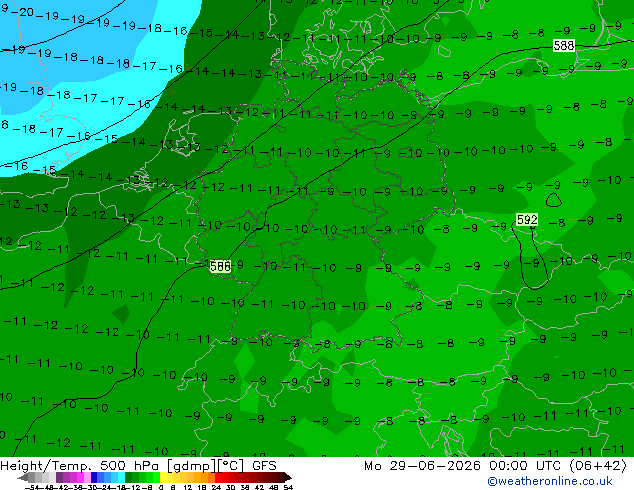Open the weatheronline.co.uk copyright link

tap(549, 481)
